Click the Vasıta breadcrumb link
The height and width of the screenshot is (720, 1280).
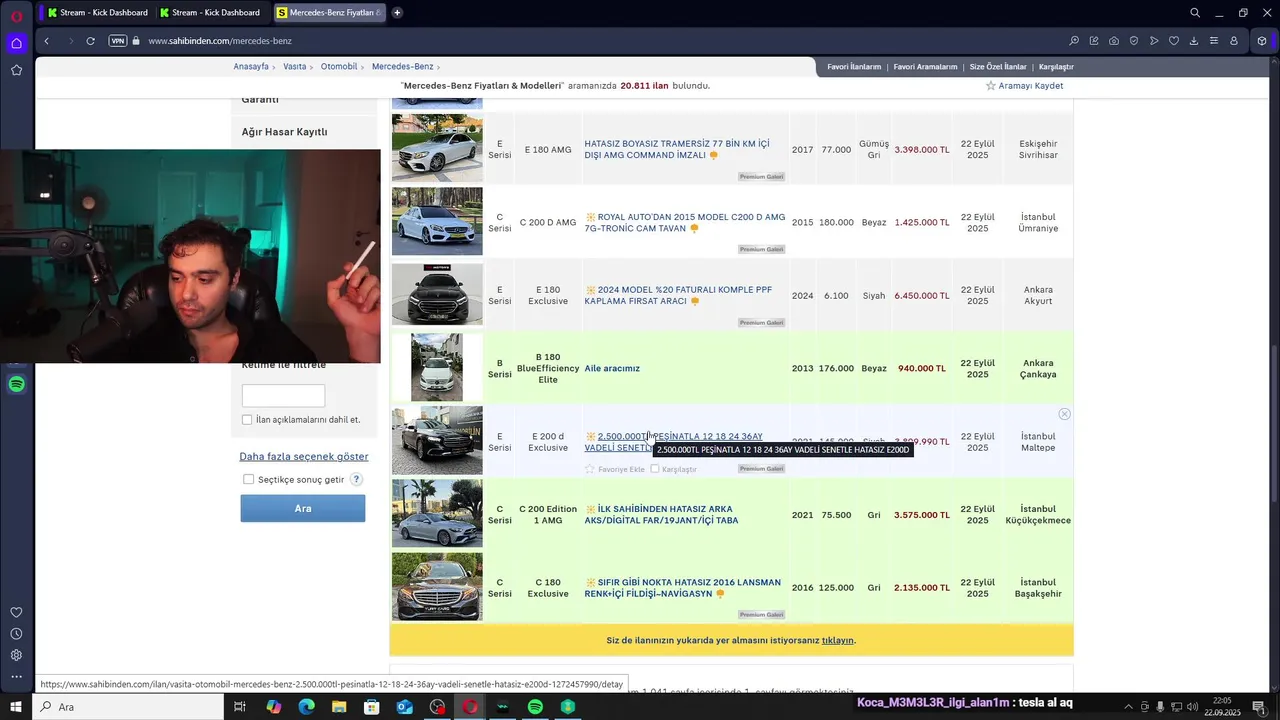(x=295, y=67)
